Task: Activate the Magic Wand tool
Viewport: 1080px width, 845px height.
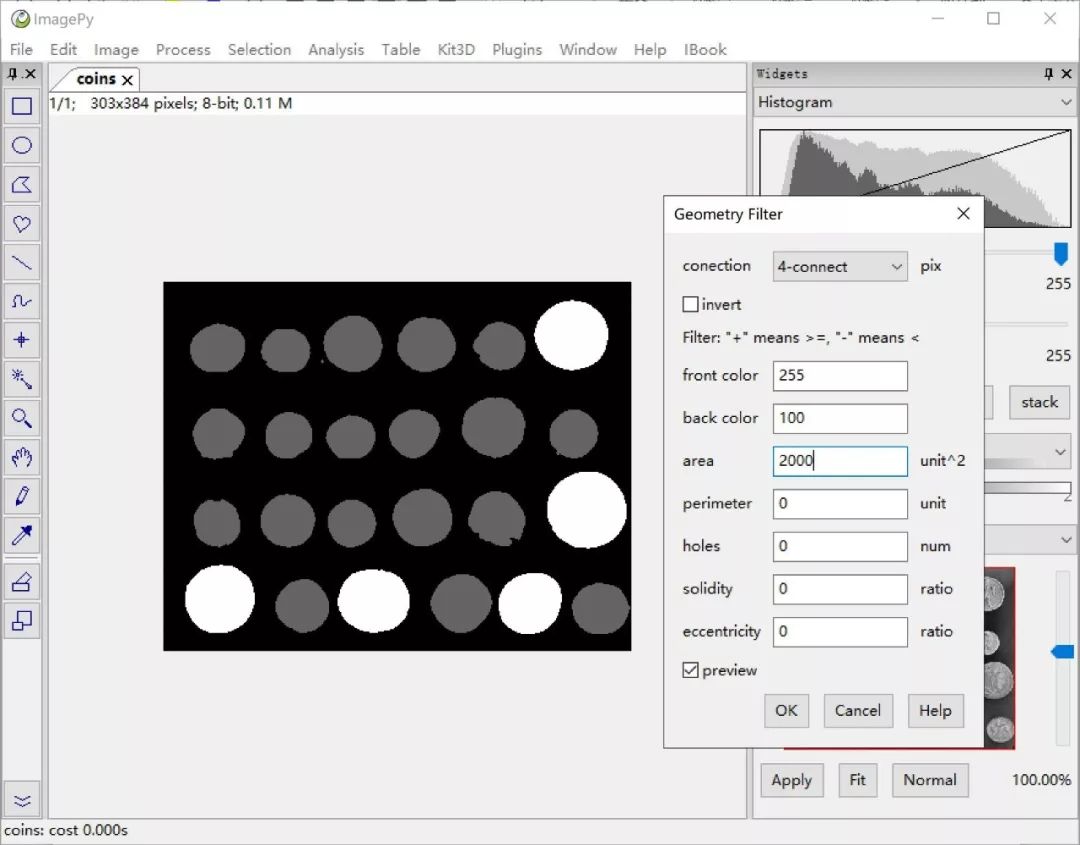Action: pyautogui.click(x=22, y=379)
